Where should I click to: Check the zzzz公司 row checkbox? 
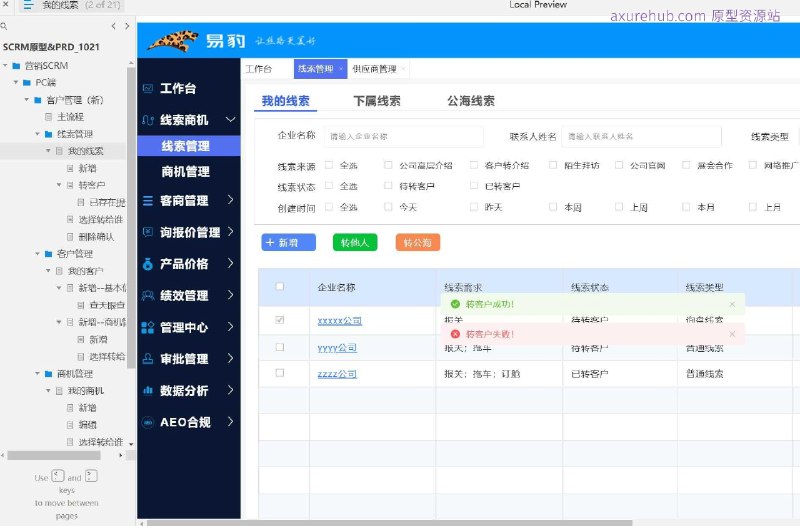pos(280,373)
